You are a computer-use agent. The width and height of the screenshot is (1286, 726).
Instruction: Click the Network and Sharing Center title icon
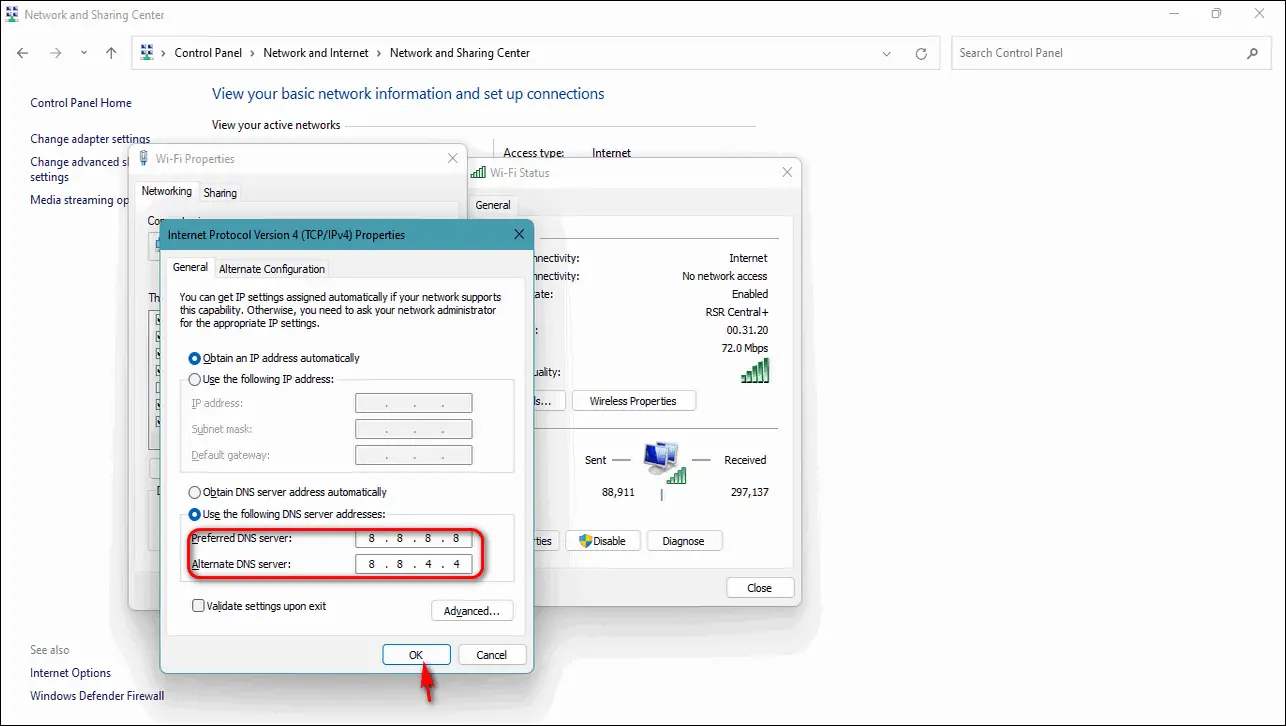tap(12, 15)
